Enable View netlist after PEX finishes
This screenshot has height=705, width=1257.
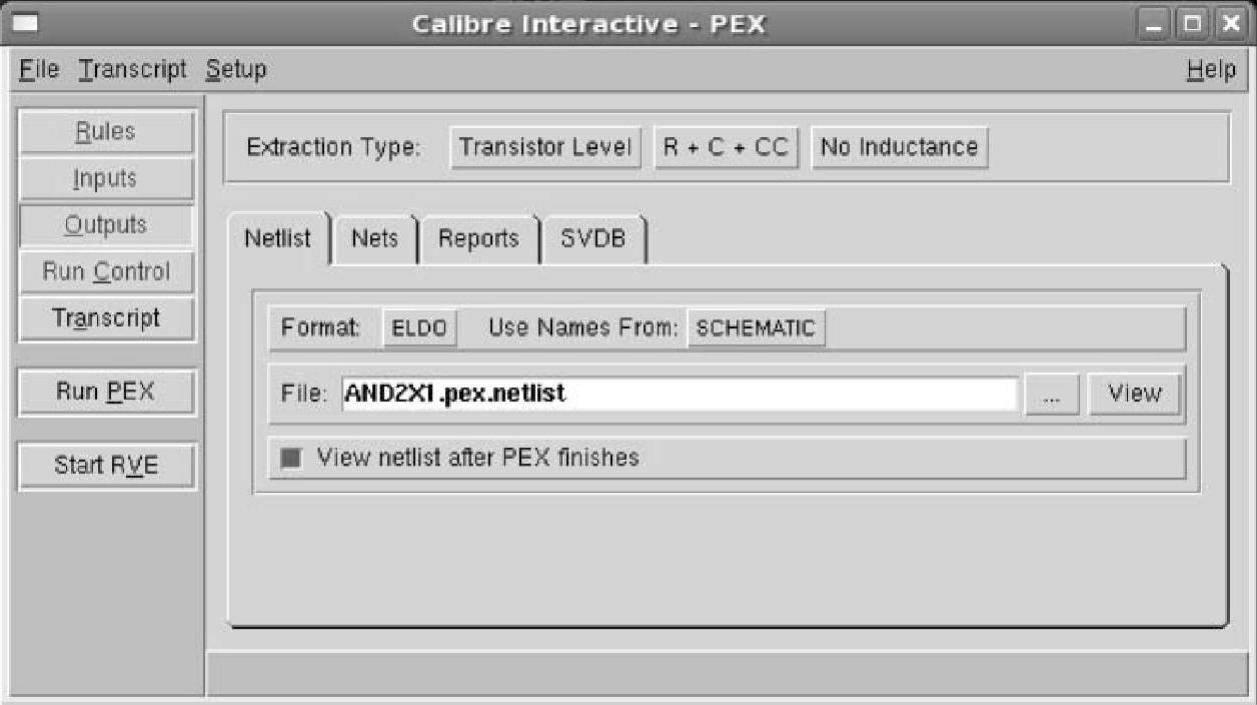coord(291,458)
